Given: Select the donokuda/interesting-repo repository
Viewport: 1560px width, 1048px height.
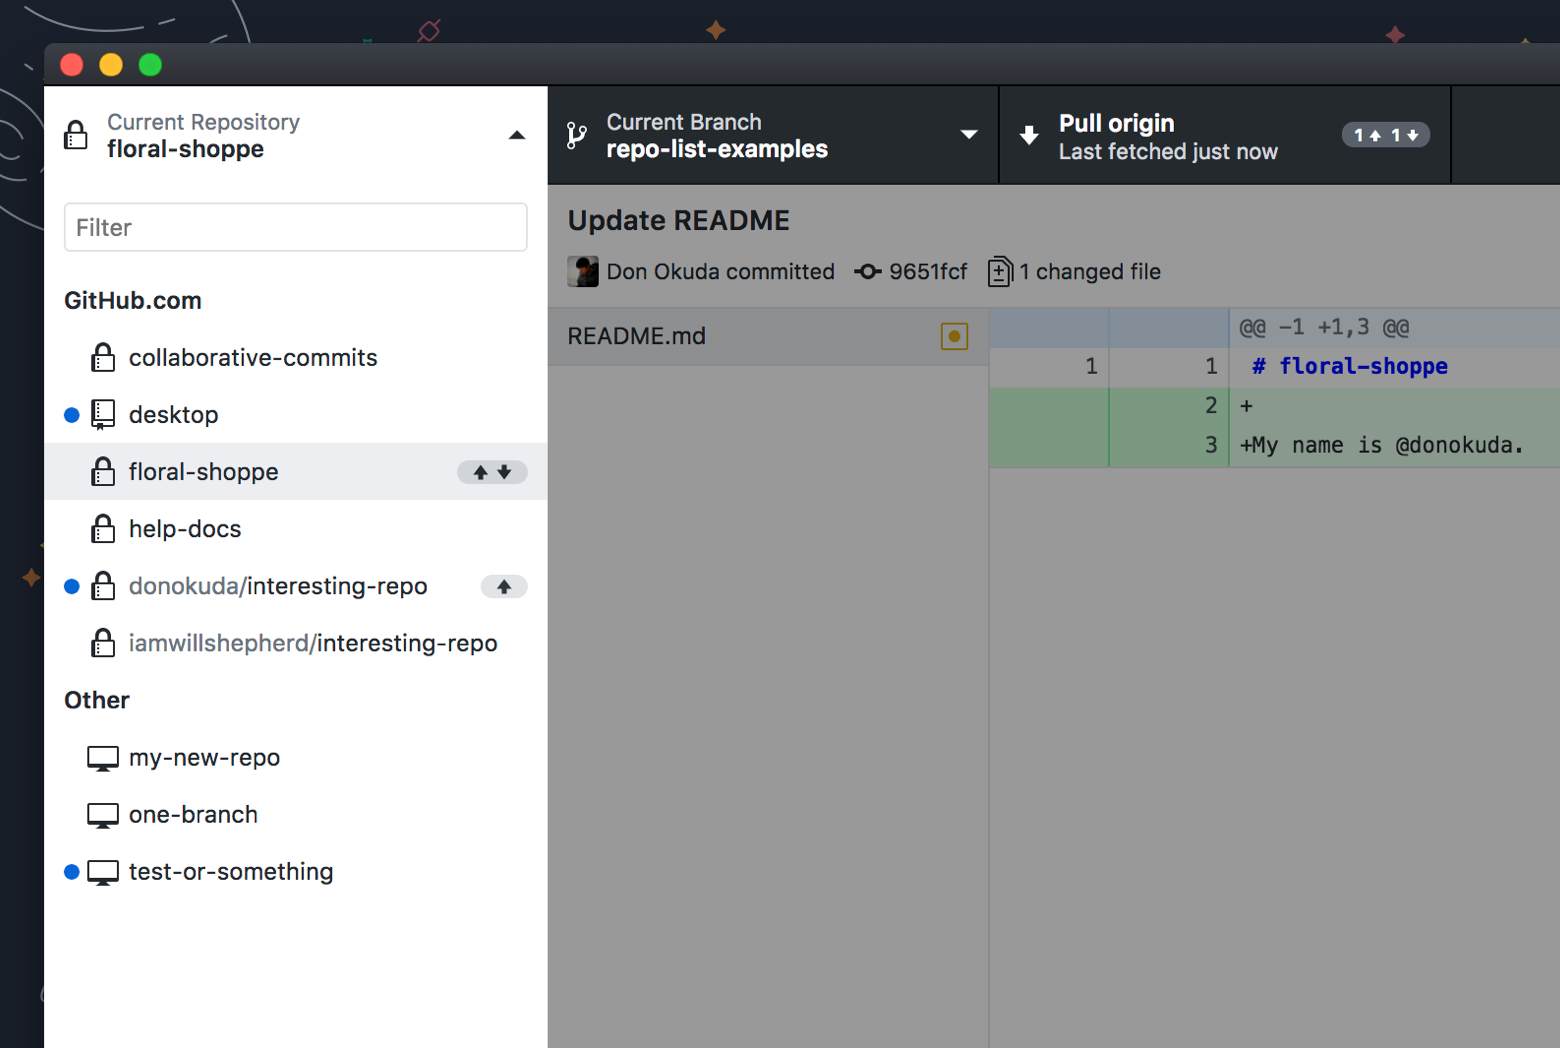Looking at the screenshot, I should tap(296, 586).
